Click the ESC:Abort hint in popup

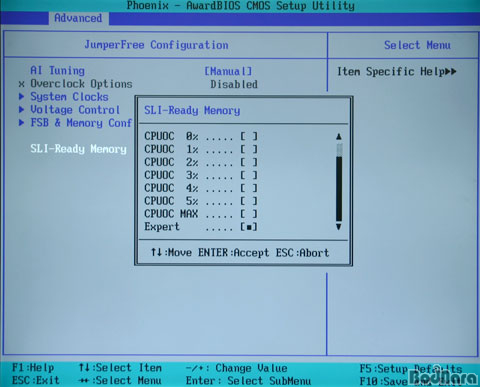302,253
